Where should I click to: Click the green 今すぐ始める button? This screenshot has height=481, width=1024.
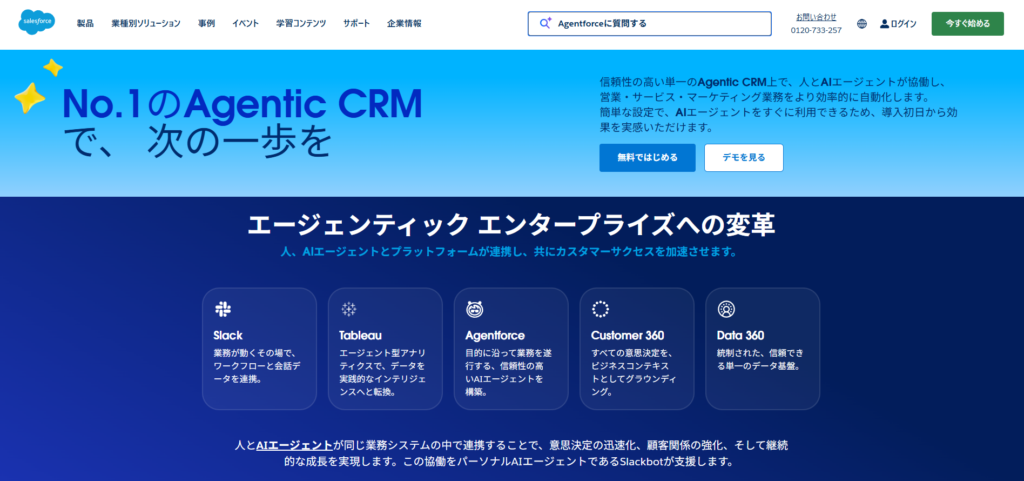pos(967,23)
